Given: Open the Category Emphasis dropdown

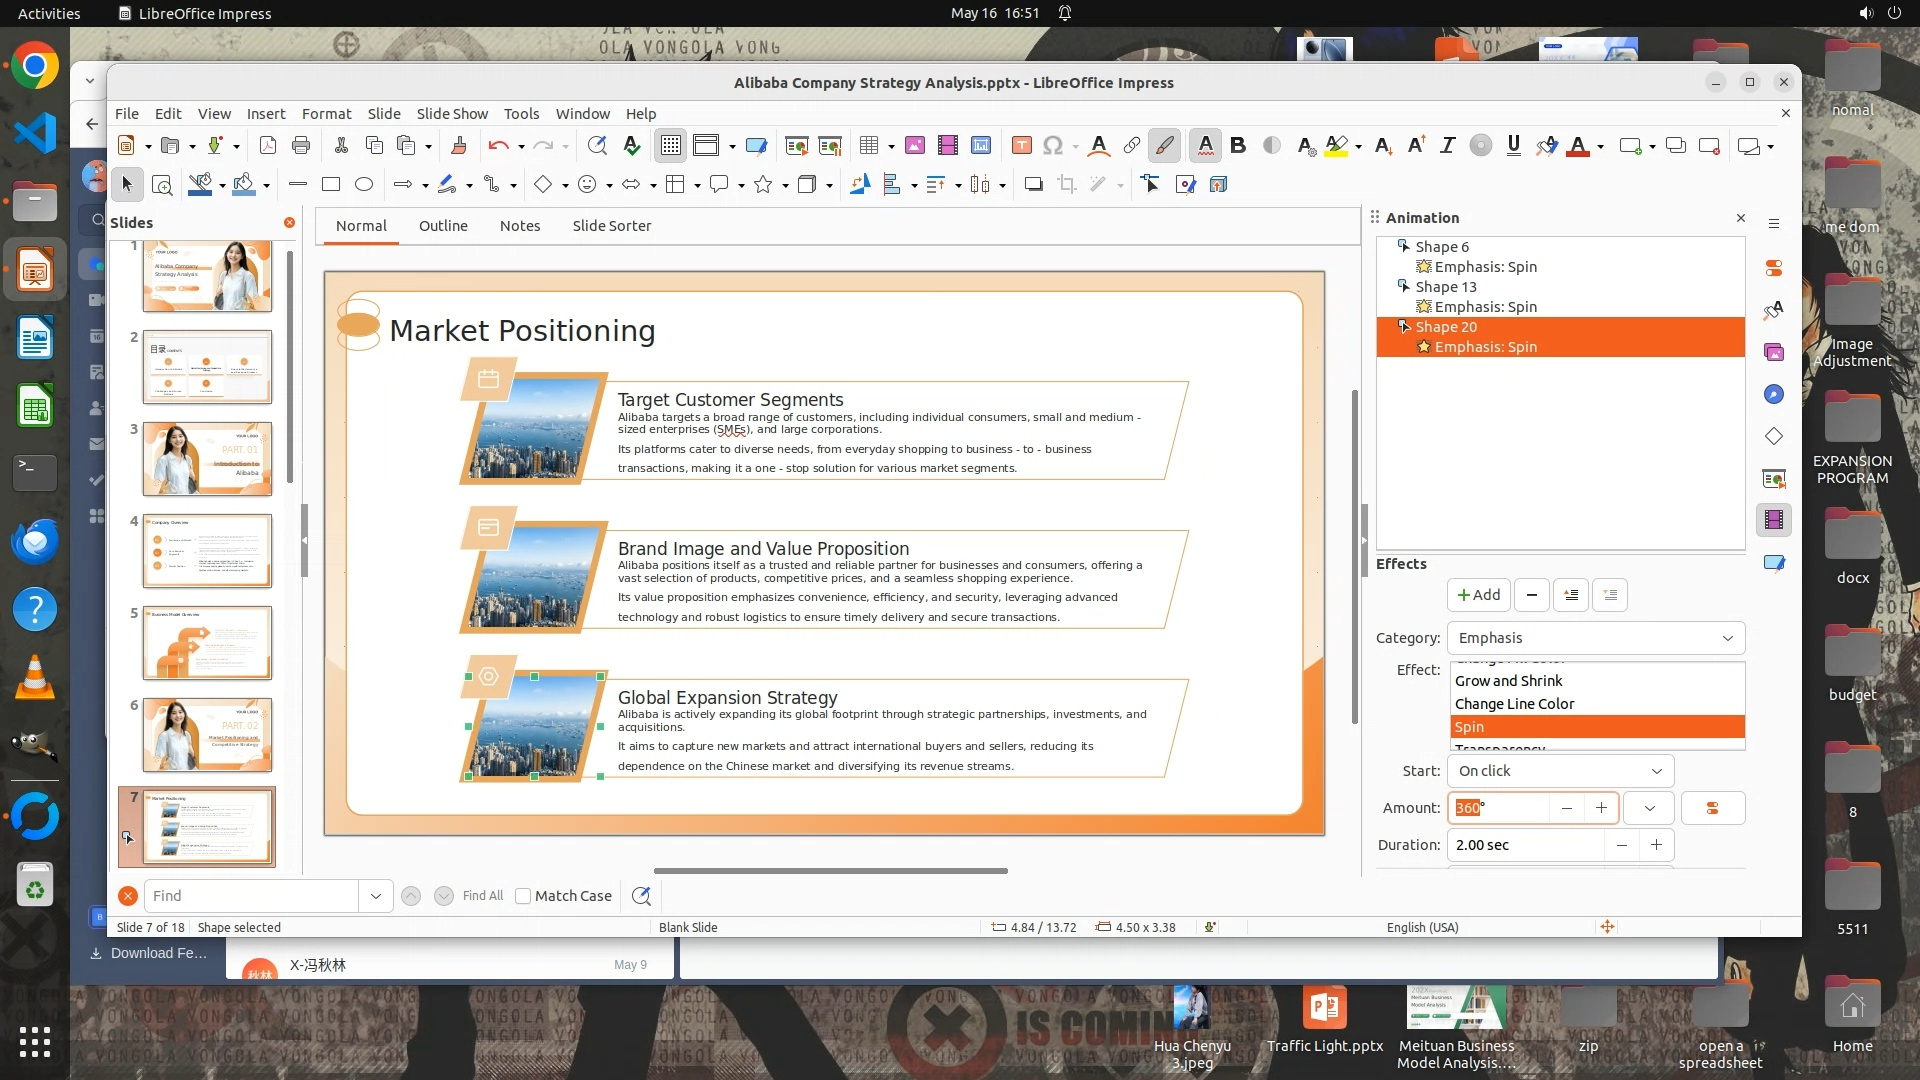Looking at the screenshot, I should click(1595, 638).
